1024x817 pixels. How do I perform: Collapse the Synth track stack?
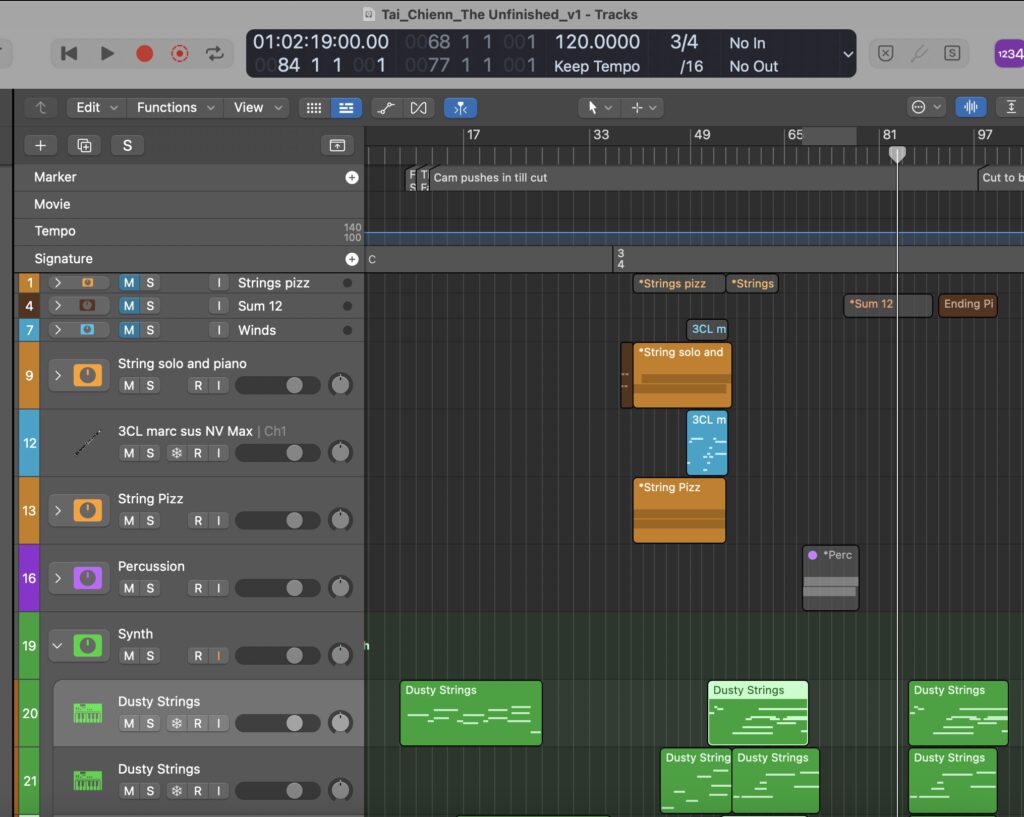point(57,646)
